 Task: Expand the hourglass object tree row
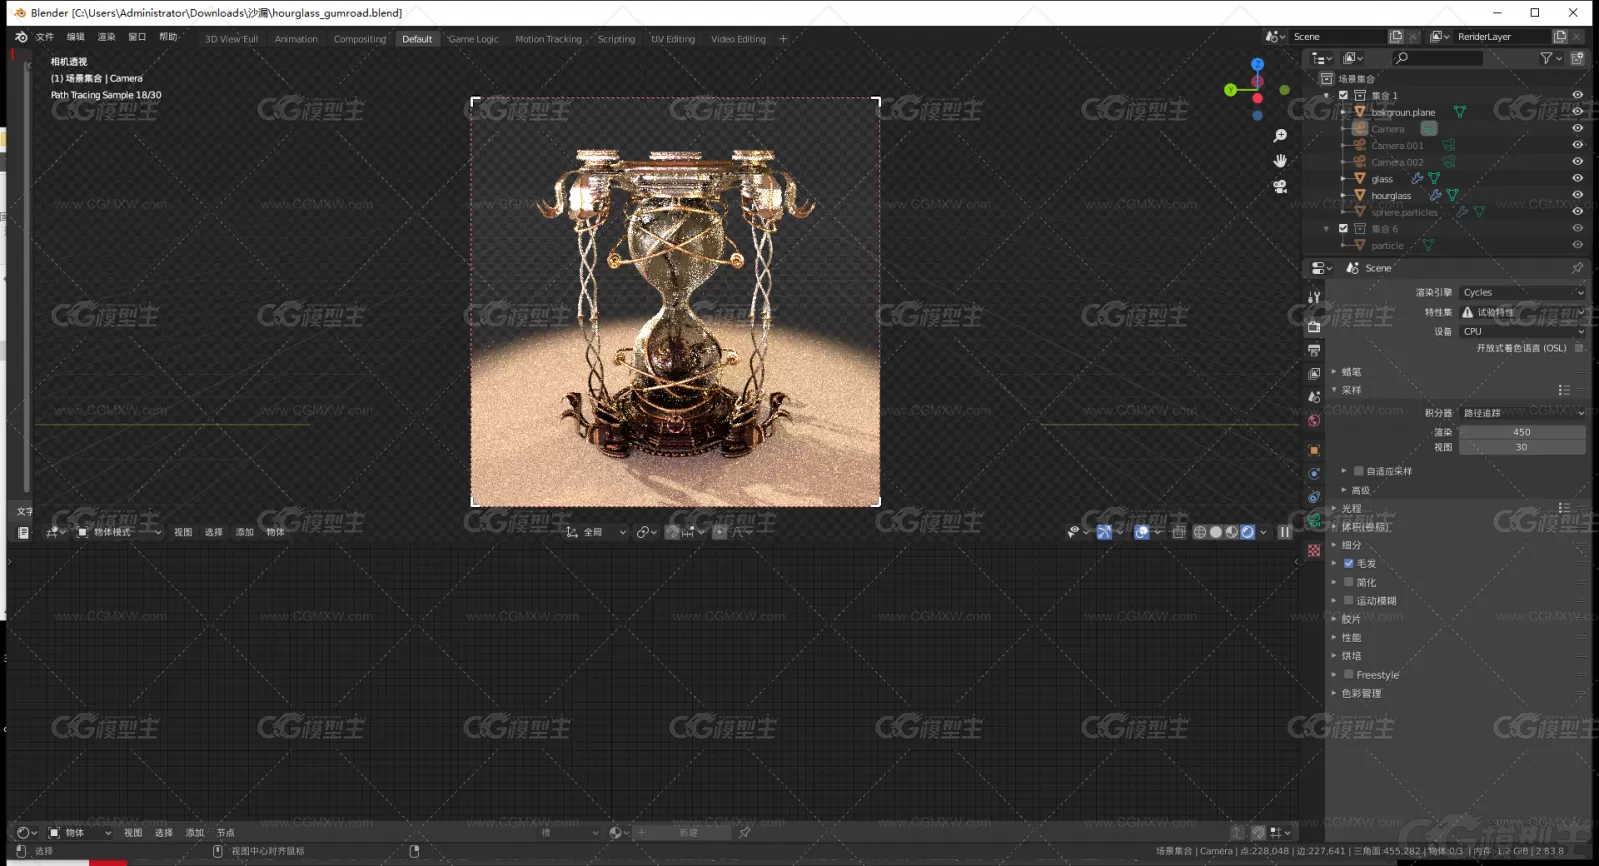1343,195
